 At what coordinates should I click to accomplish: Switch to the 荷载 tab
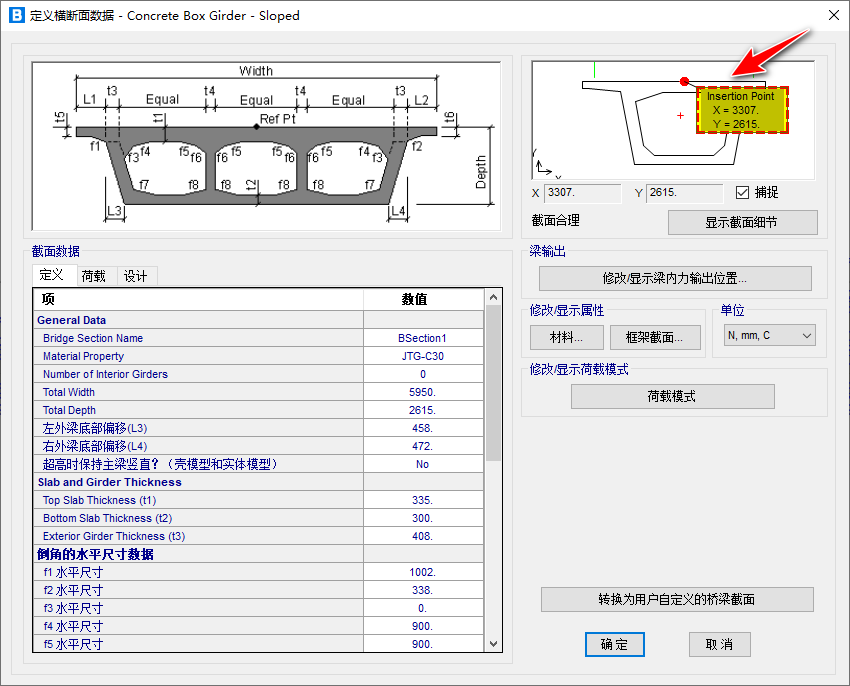point(94,276)
